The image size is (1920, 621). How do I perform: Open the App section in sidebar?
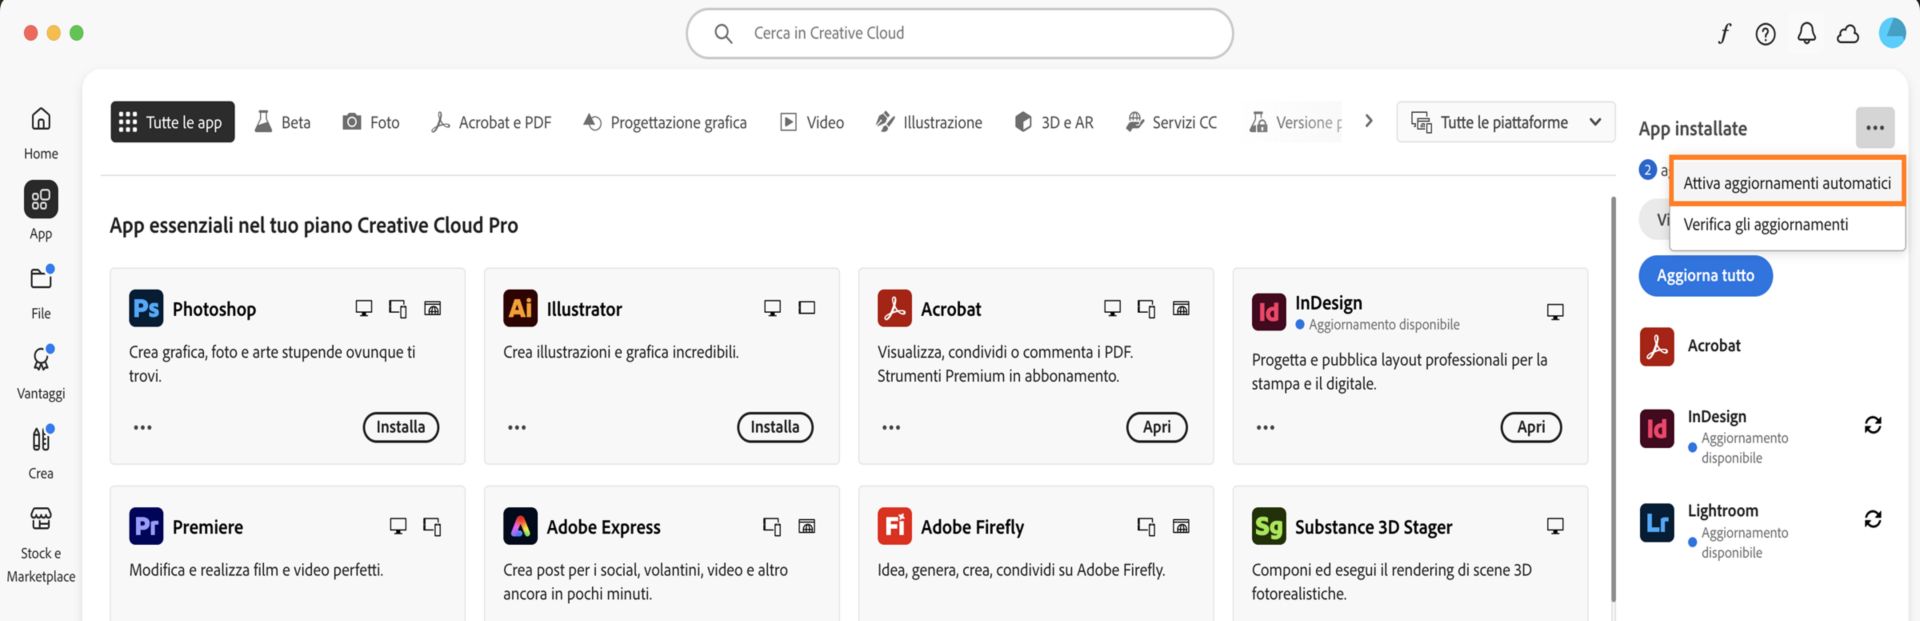point(41,211)
